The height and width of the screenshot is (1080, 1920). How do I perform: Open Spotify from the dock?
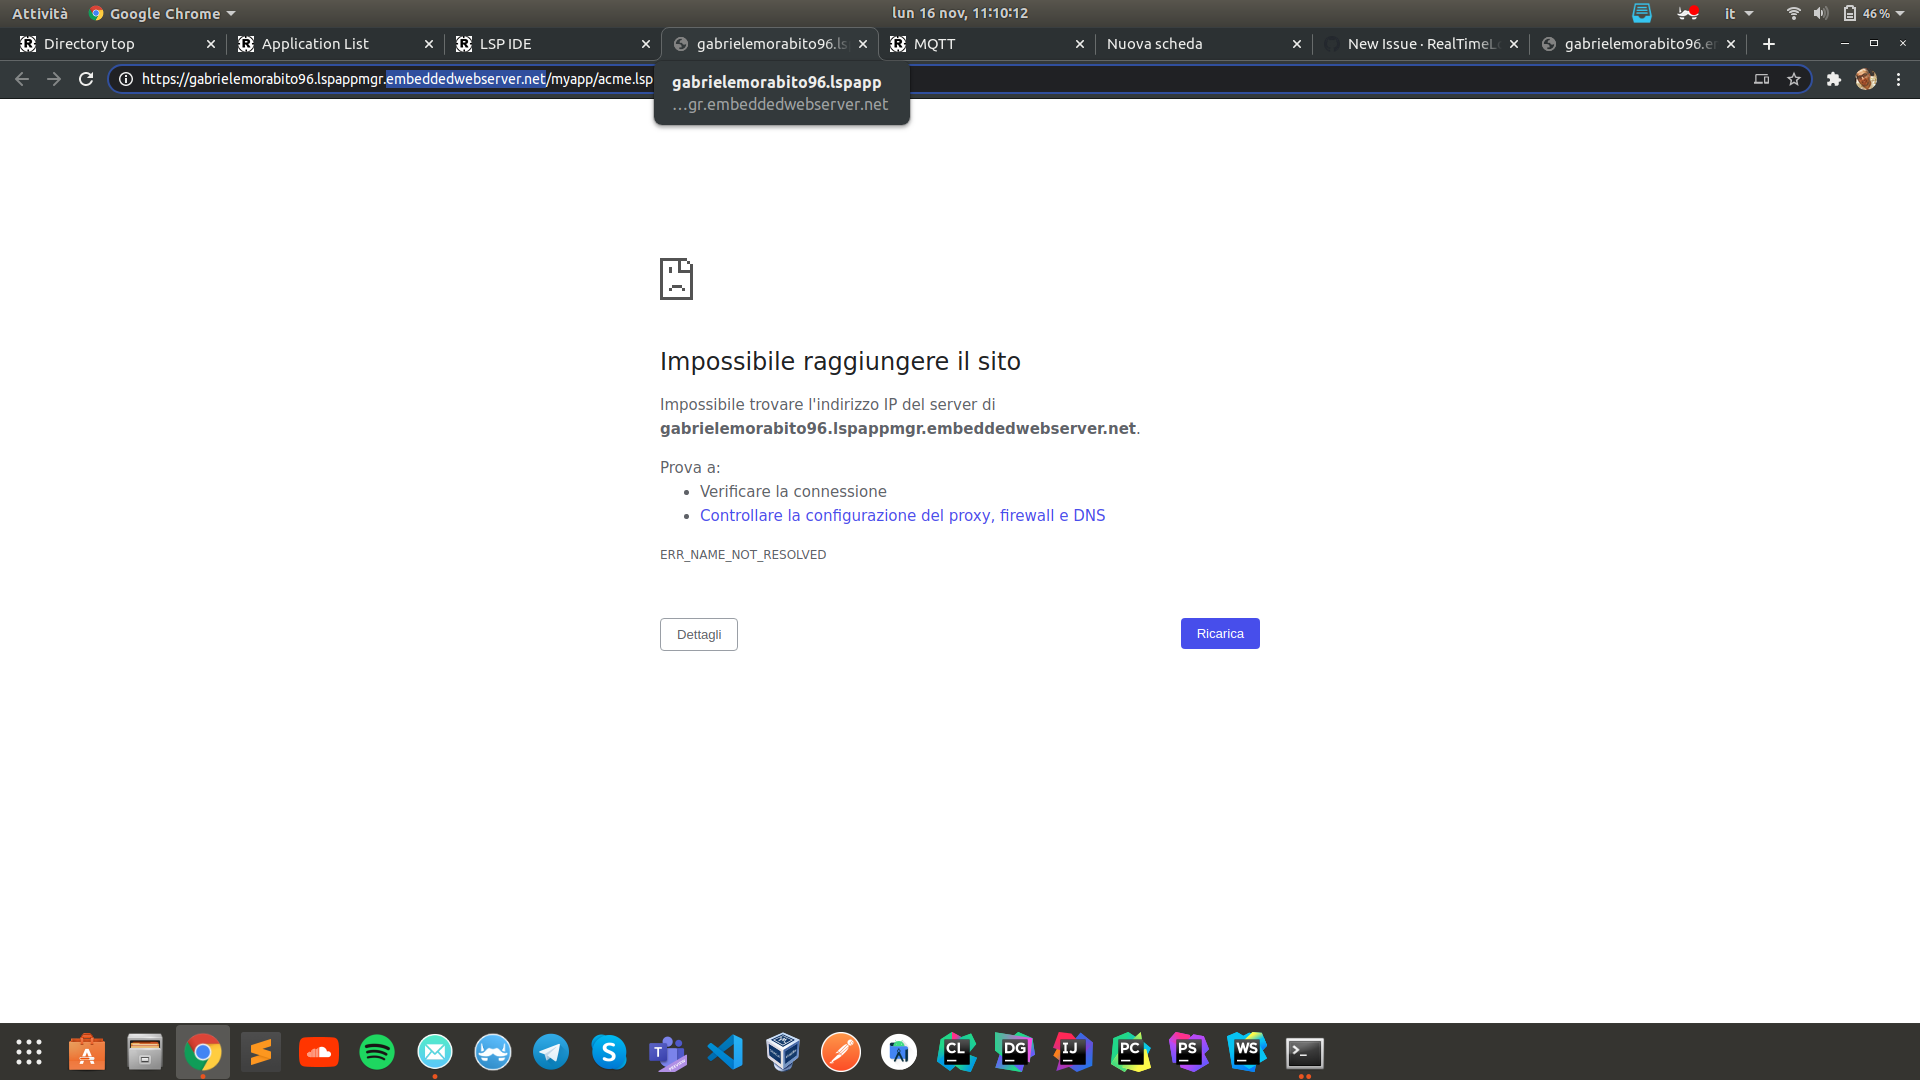pyautogui.click(x=377, y=1052)
